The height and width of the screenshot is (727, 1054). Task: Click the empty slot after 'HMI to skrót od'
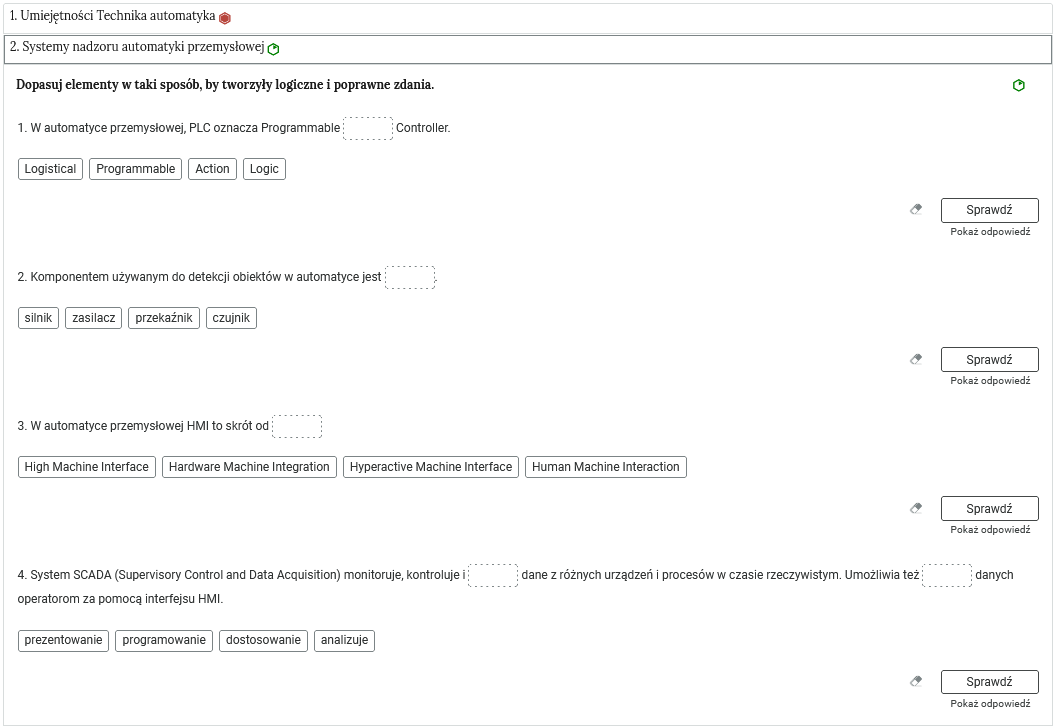297,426
